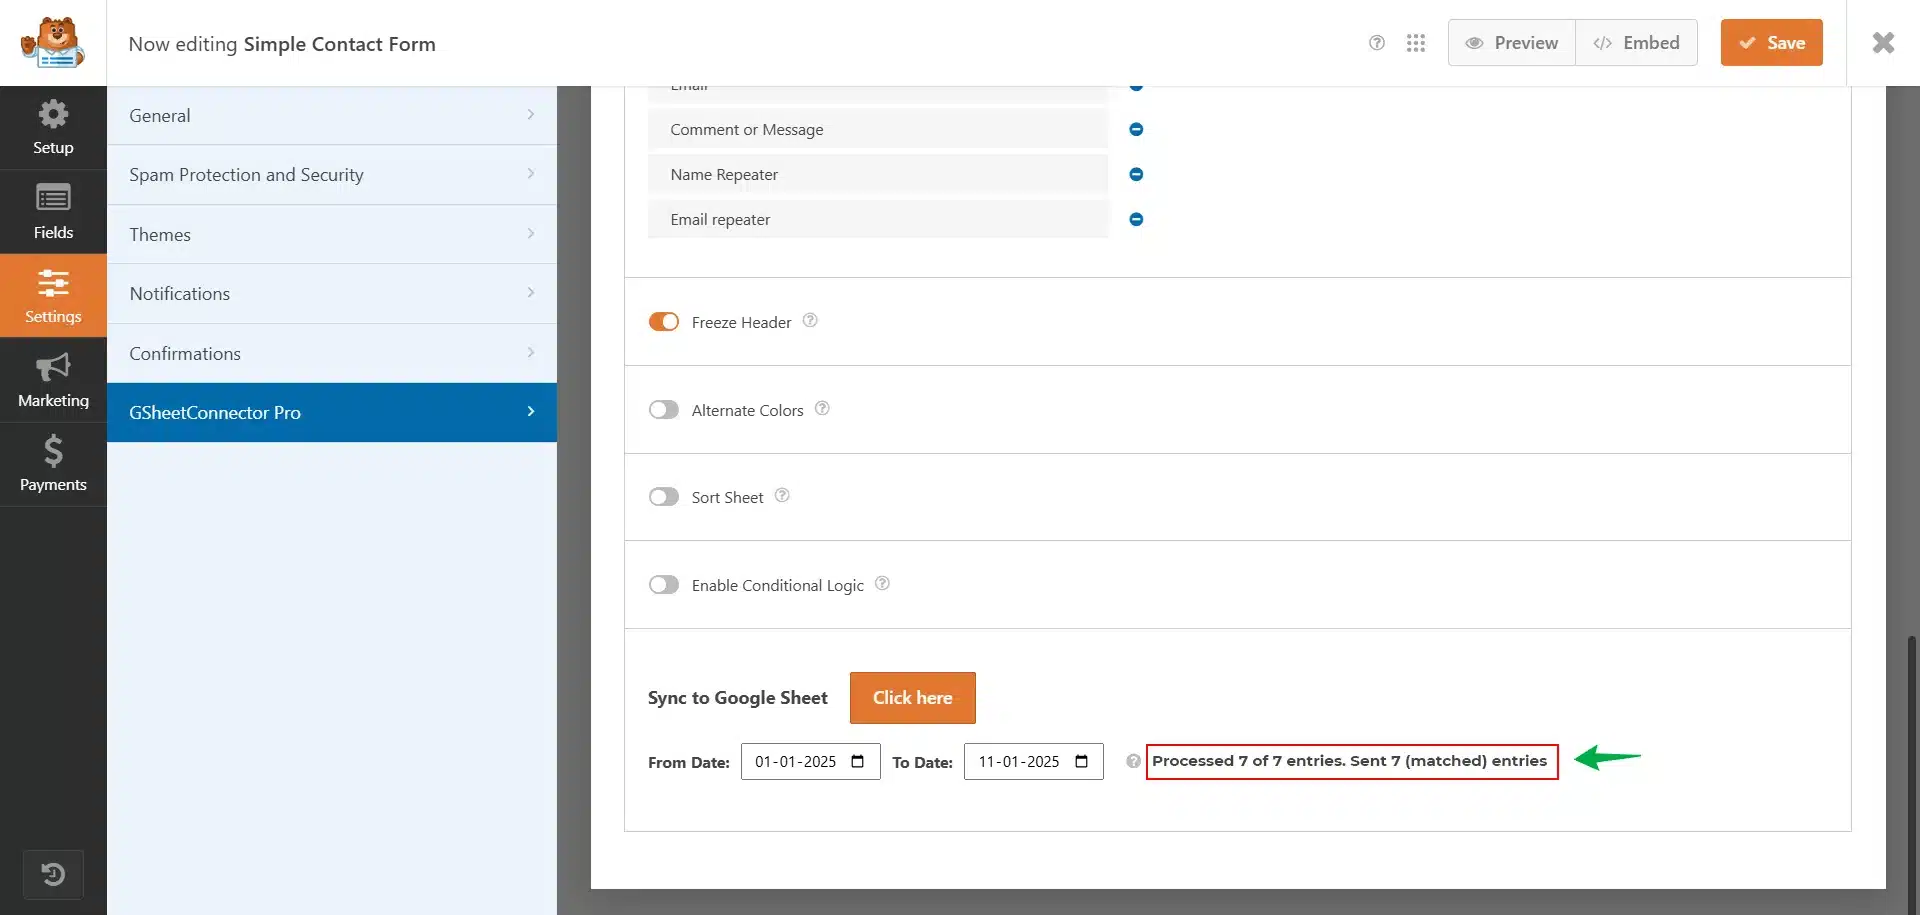This screenshot has height=915, width=1920.
Task: Select the Confirmations settings tab
Action: (x=331, y=352)
